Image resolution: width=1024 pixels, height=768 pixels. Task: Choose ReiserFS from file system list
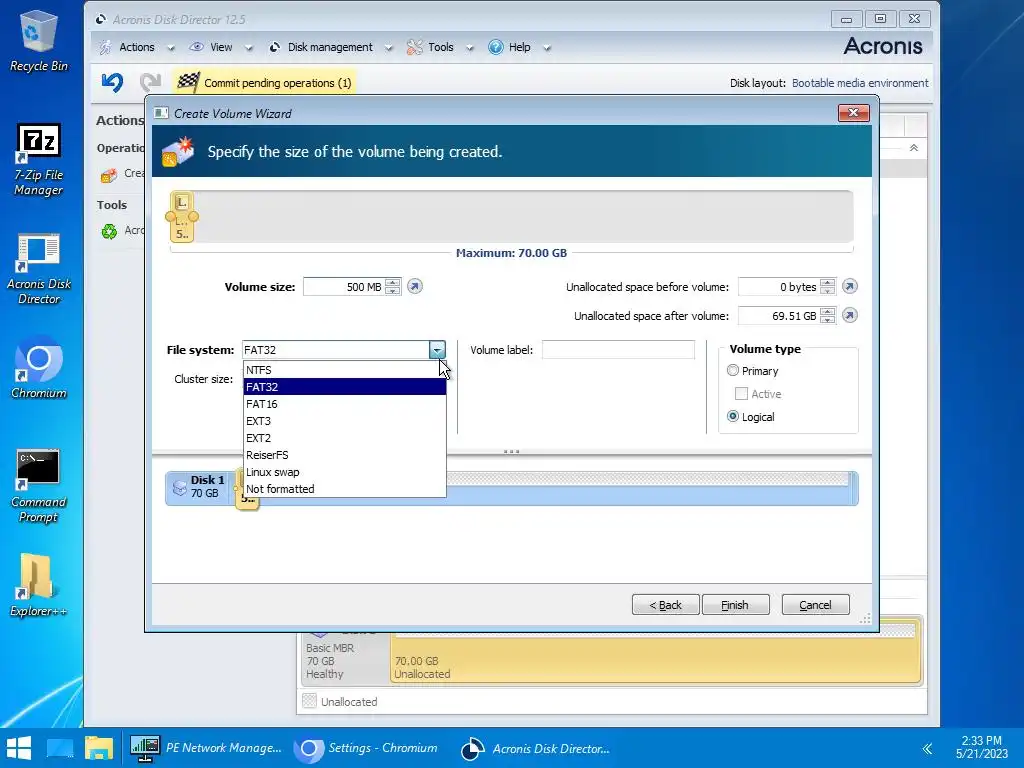(345, 455)
